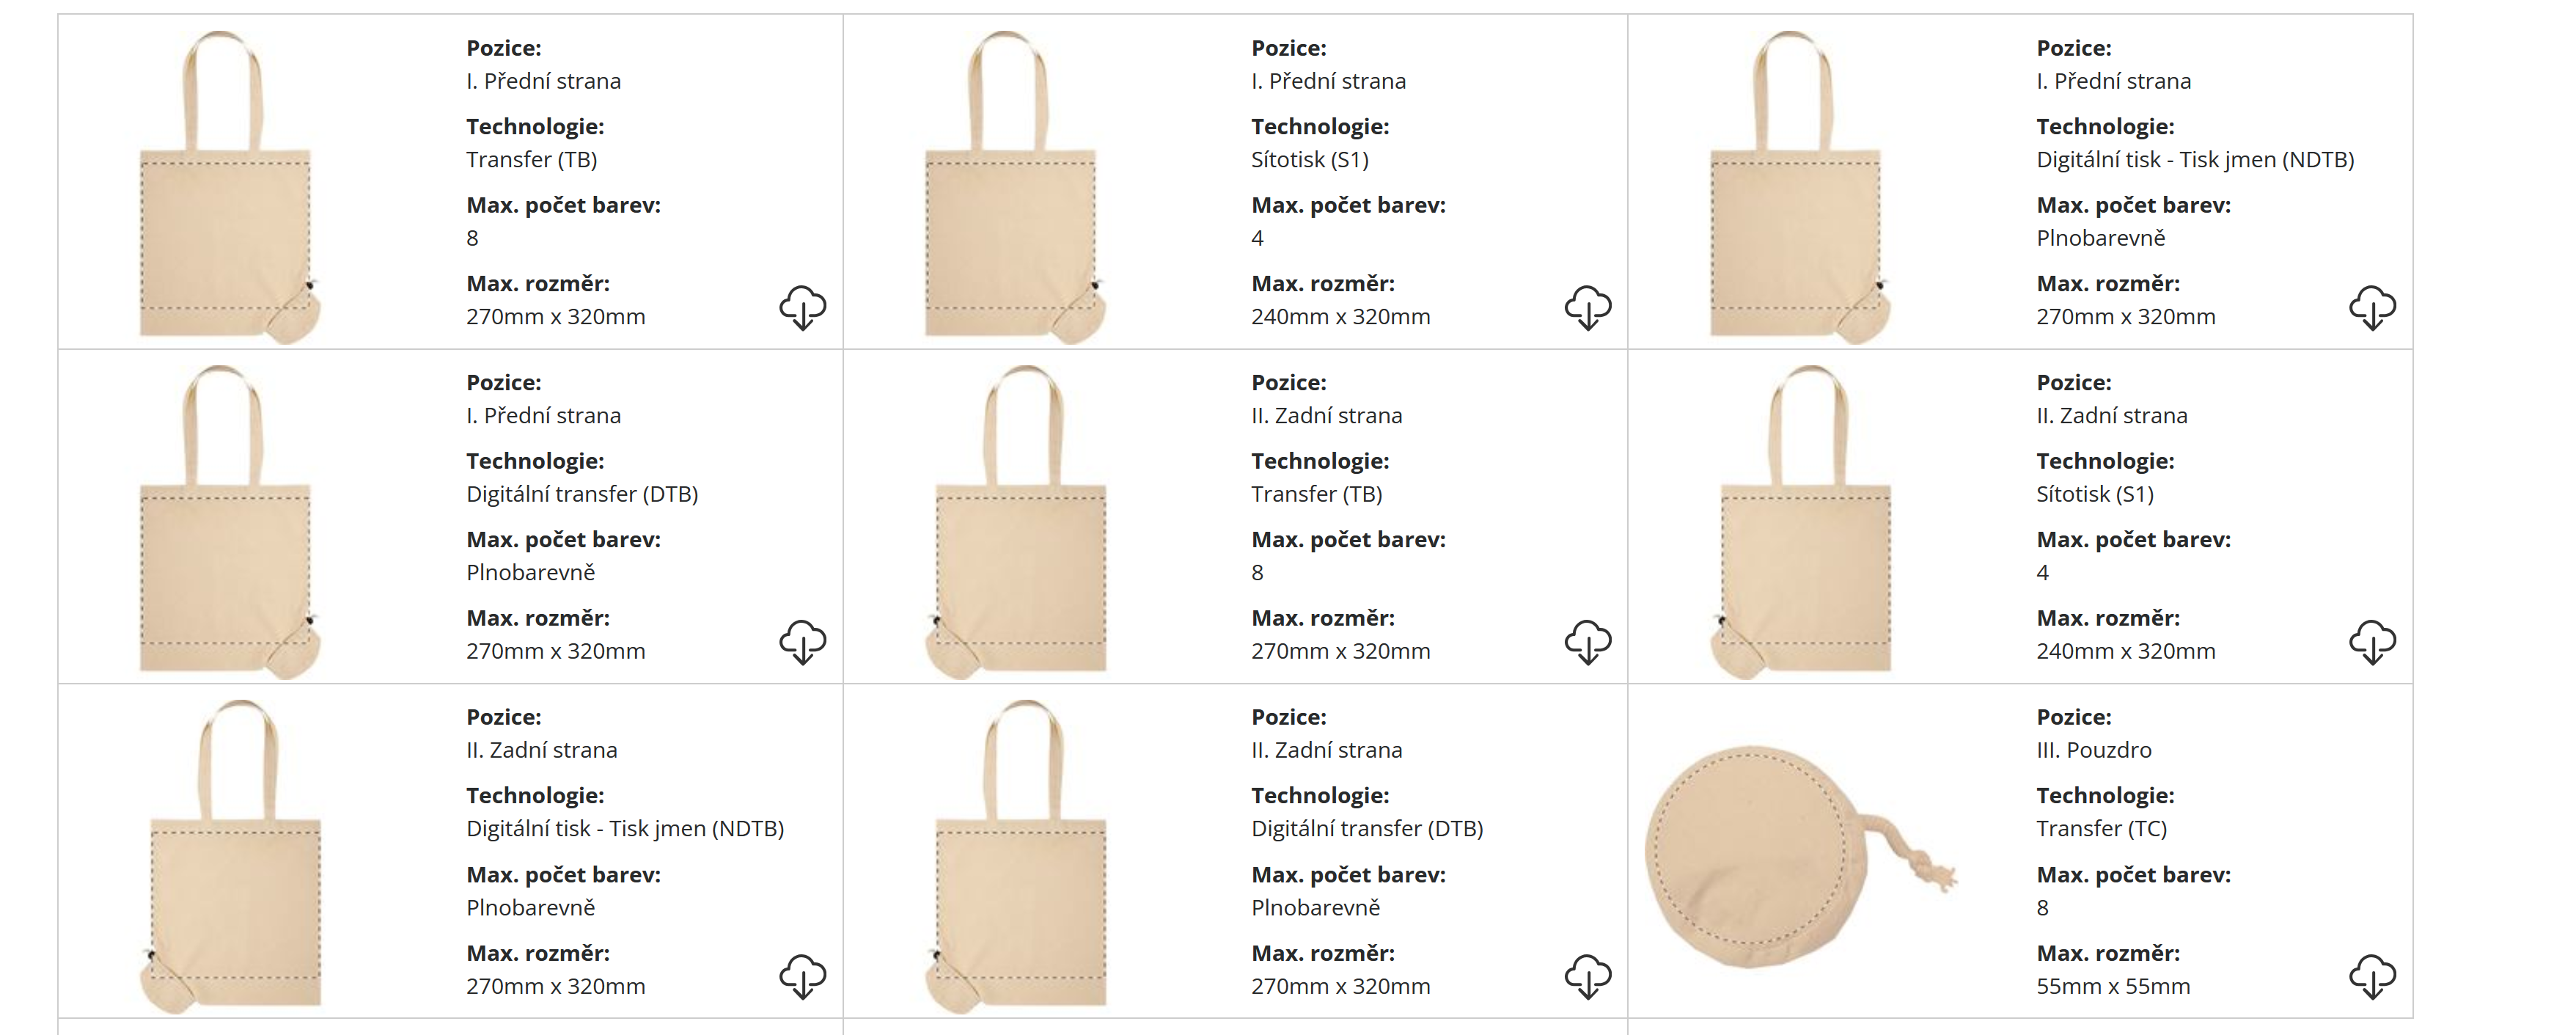The height and width of the screenshot is (1035, 2576).
Task: Download template for back side Transfer (TB)
Action: pyautogui.click(x=1587, y=642)
